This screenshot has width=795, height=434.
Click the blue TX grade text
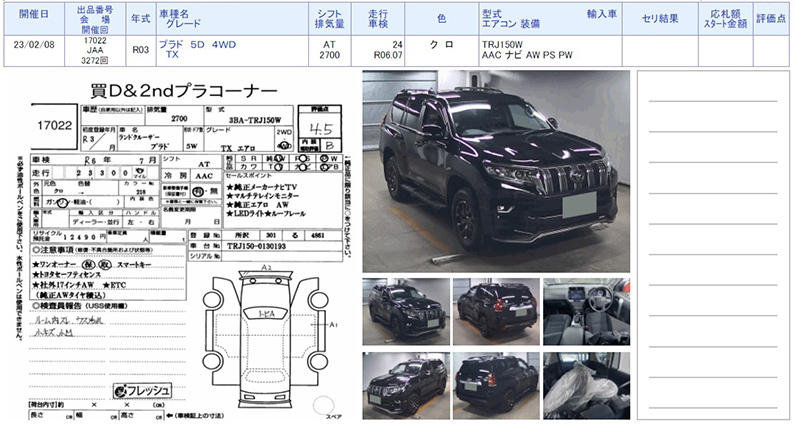tap(172, 55)
